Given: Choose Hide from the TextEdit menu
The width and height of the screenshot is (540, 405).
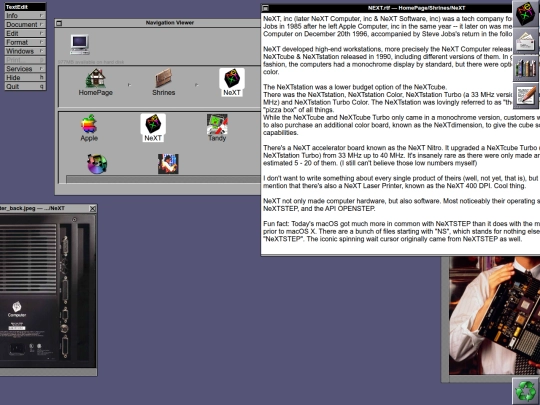Looking at the screenshot, I should tap(25, 77).
